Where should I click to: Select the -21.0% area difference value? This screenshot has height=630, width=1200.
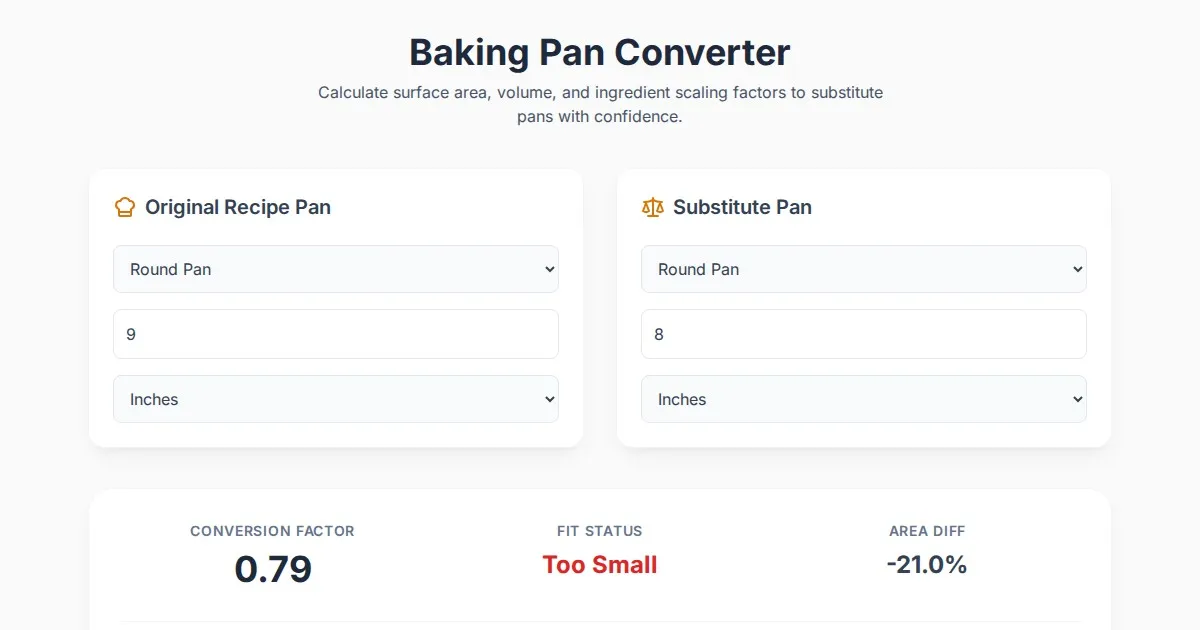(927, 565)
